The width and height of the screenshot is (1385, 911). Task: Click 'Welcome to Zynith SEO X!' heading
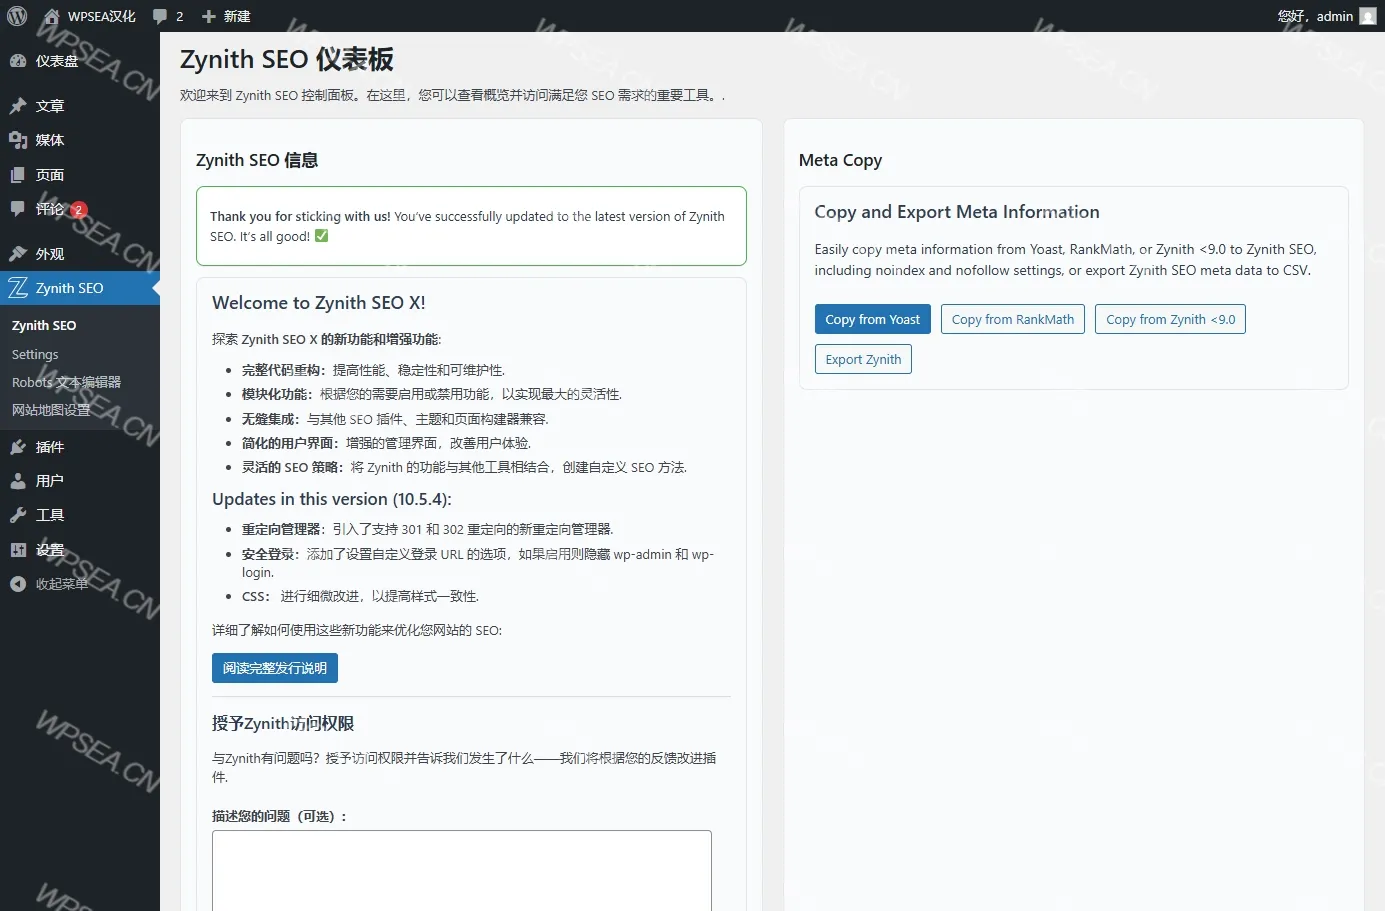(x=319, y=303)
